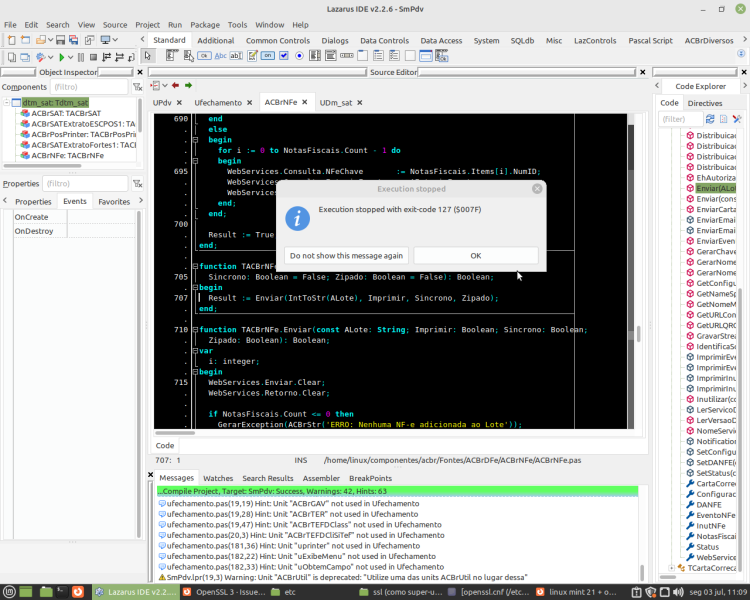Viewport: 750px width, 600px height.
Task: Select the TRadioButton palette component
Action: pyautogui.click(x=299, y=56)
